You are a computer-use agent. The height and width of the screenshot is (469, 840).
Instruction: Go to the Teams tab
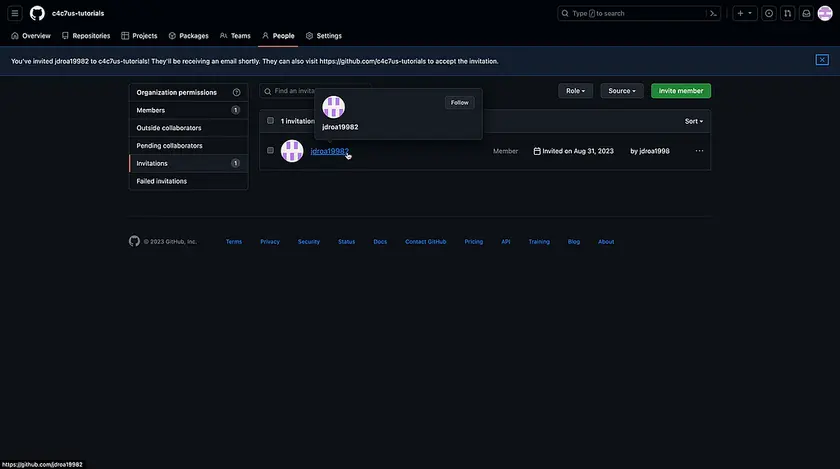(235, 36)
